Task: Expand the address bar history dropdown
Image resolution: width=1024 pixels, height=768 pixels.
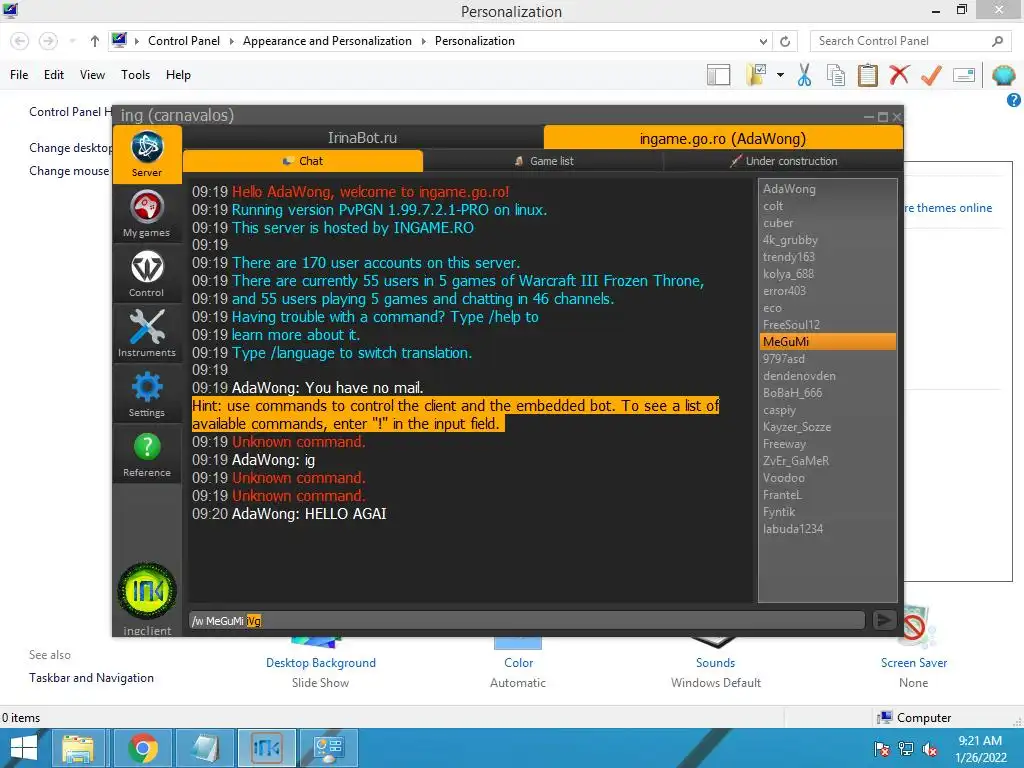Action: 763,41
